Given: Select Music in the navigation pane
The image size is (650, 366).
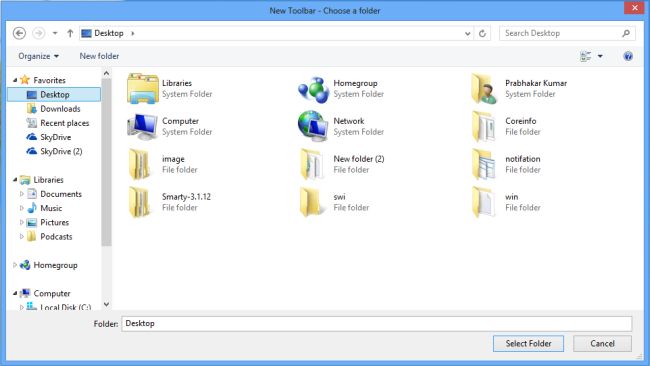Looking at the screenshot, I should [51, 208].
